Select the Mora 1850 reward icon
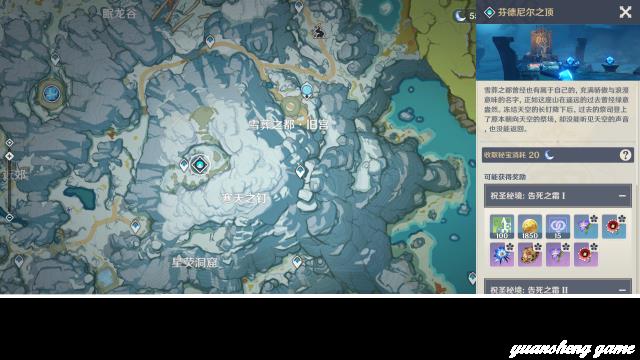640x360 pixels. click(x=529, y=227)
